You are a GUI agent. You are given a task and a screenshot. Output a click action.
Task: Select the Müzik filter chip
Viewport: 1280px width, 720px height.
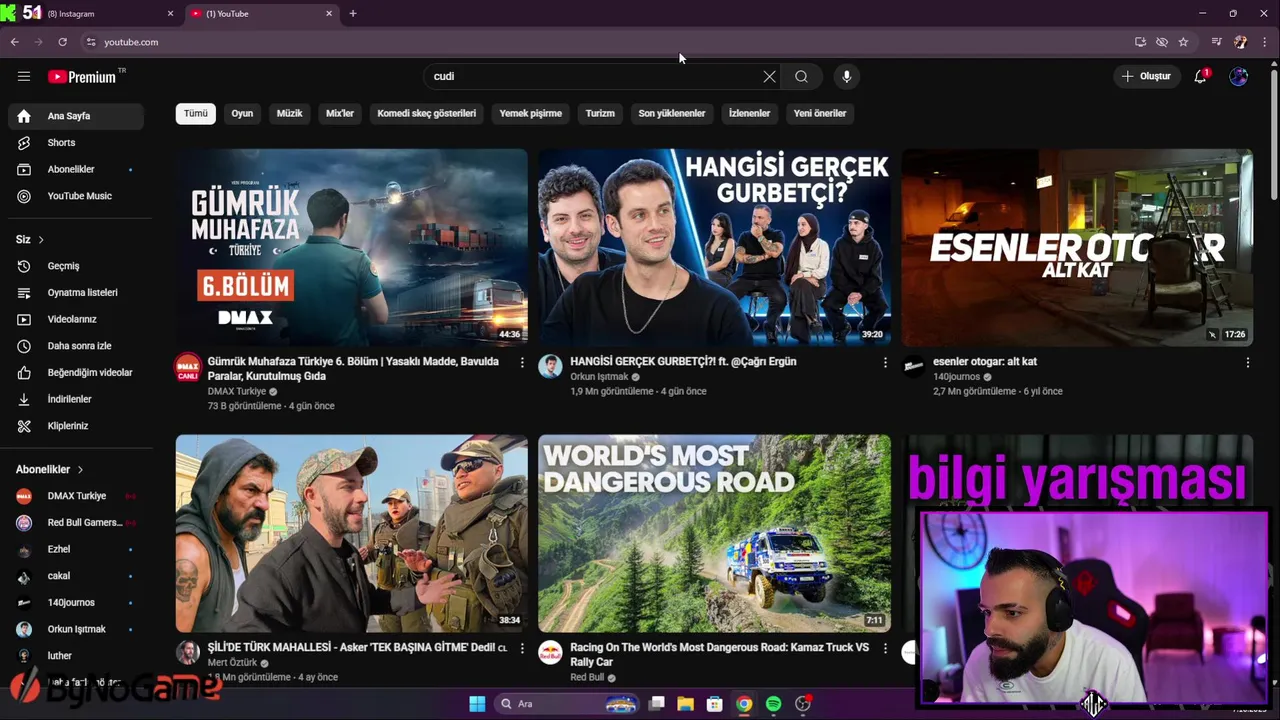coord(289,113)
